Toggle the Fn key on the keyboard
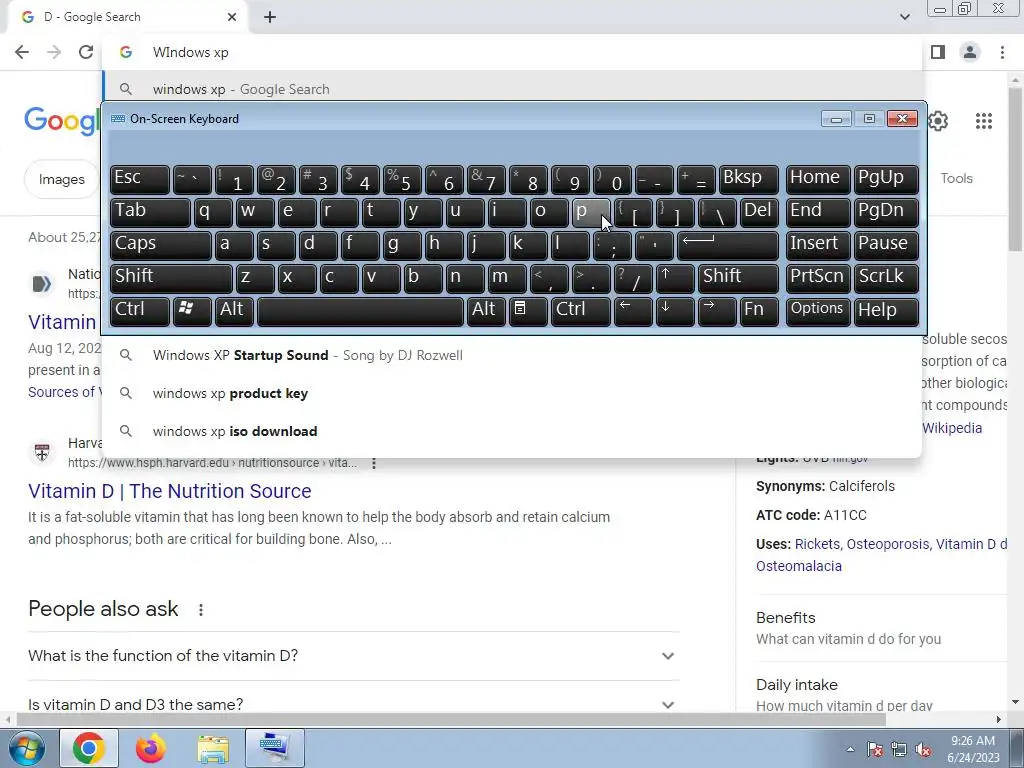This screenshot has height=768, width=1024. coord(760,310)
